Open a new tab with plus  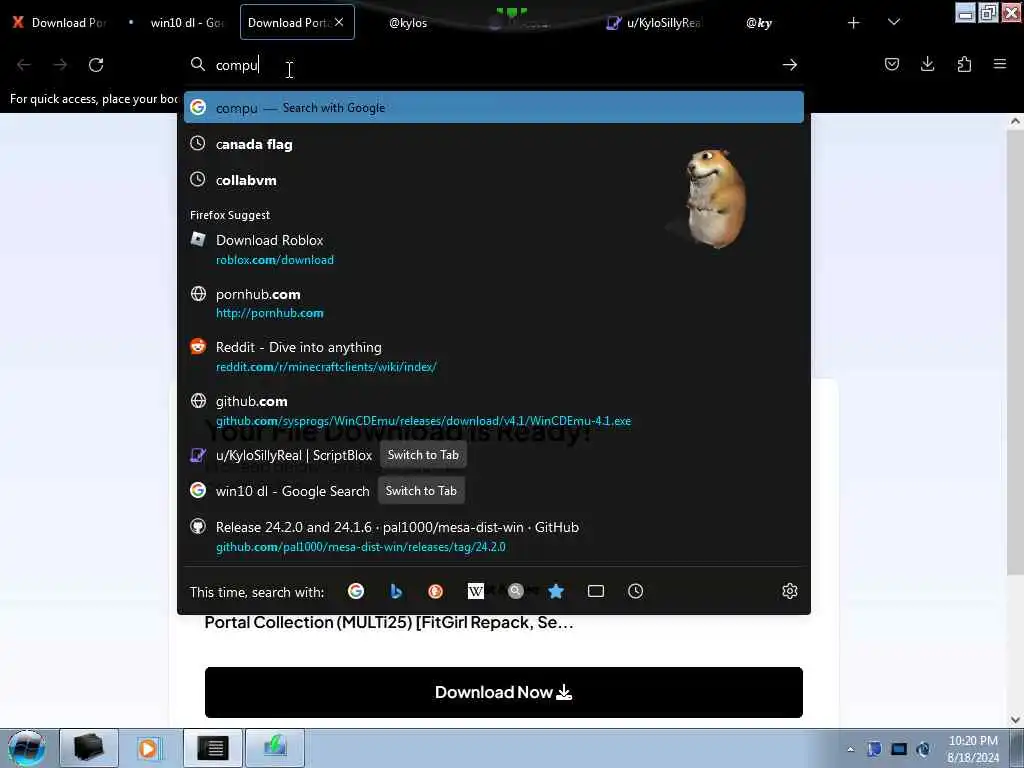click(854, 23)
